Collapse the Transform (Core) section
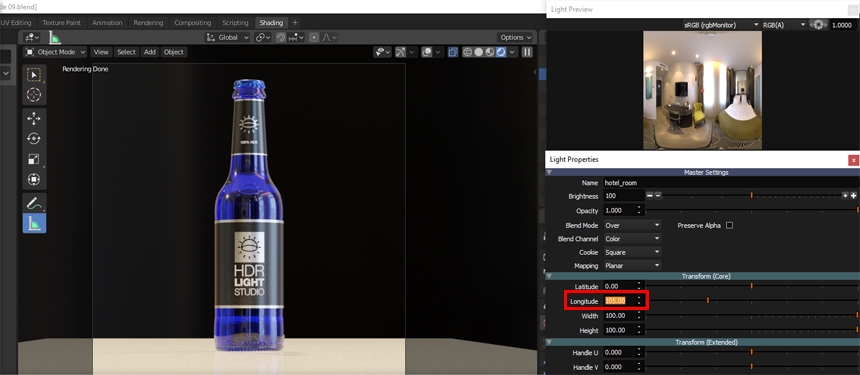 [549, 276]
